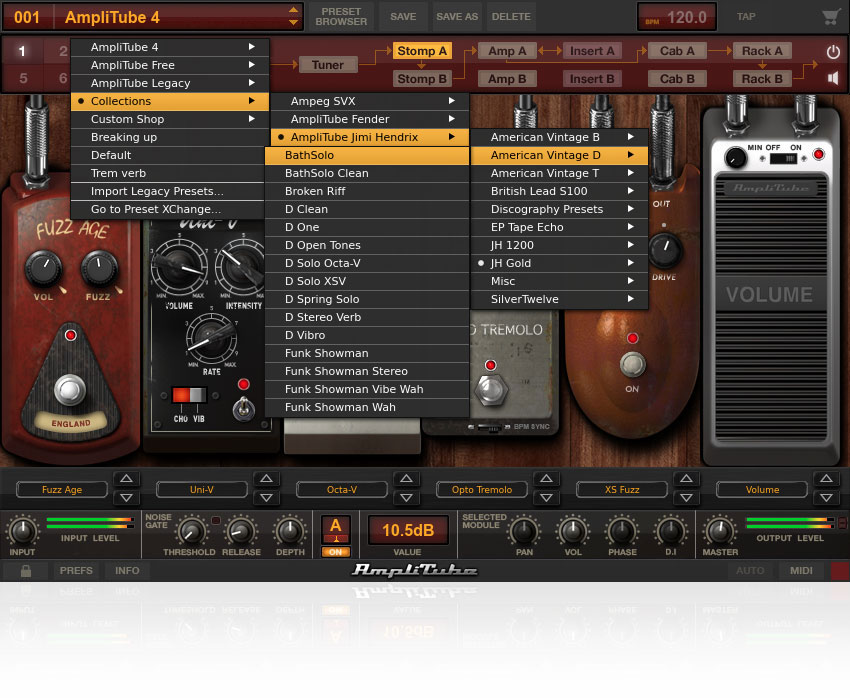Select preset slot 1

tap(22, 52)
